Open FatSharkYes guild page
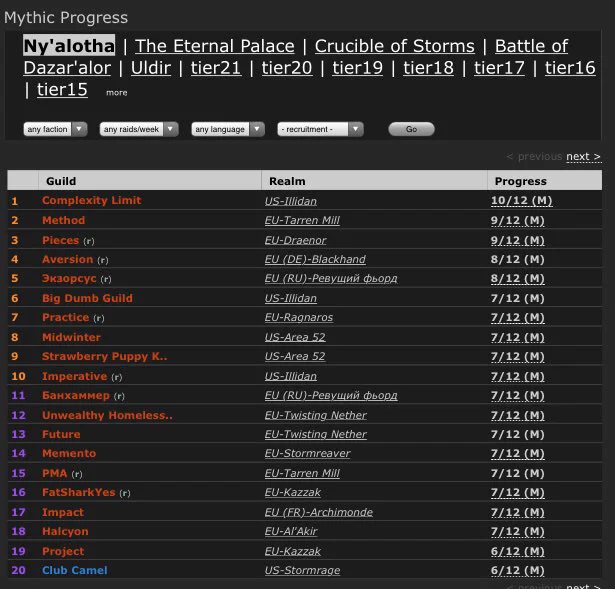615x589 pixels. [x=78, y=492]
